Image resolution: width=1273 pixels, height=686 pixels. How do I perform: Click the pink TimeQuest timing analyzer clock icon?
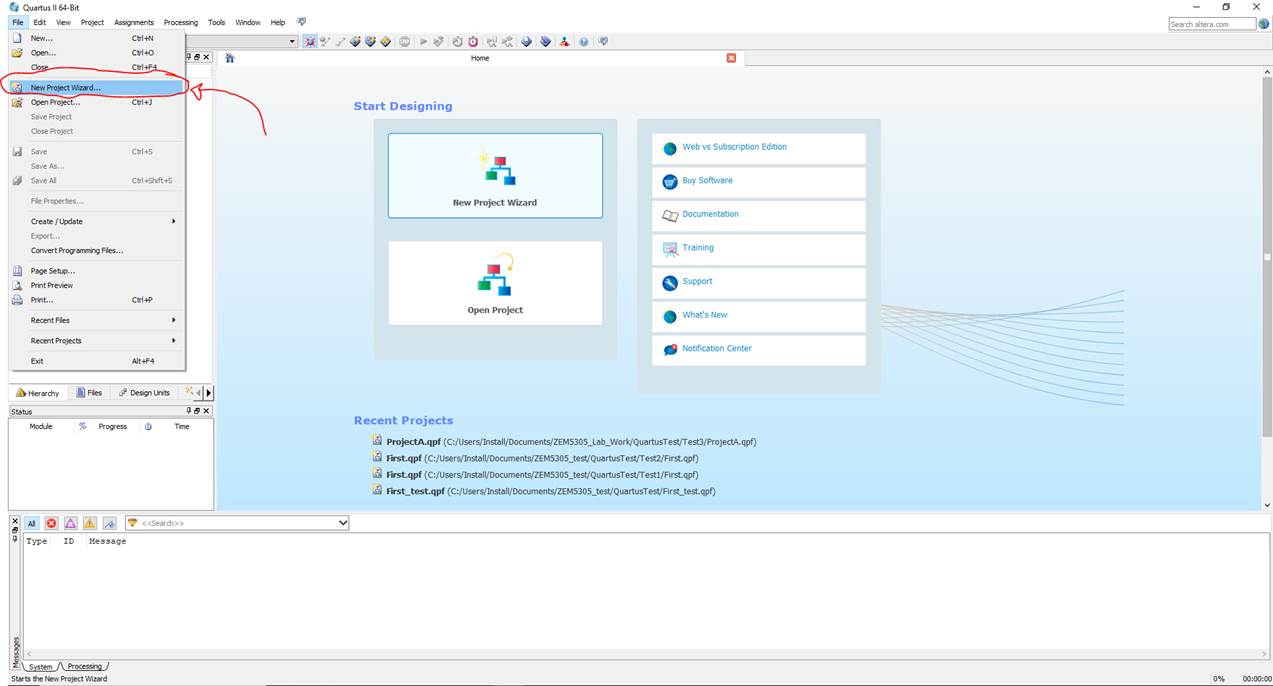[473, 42]
